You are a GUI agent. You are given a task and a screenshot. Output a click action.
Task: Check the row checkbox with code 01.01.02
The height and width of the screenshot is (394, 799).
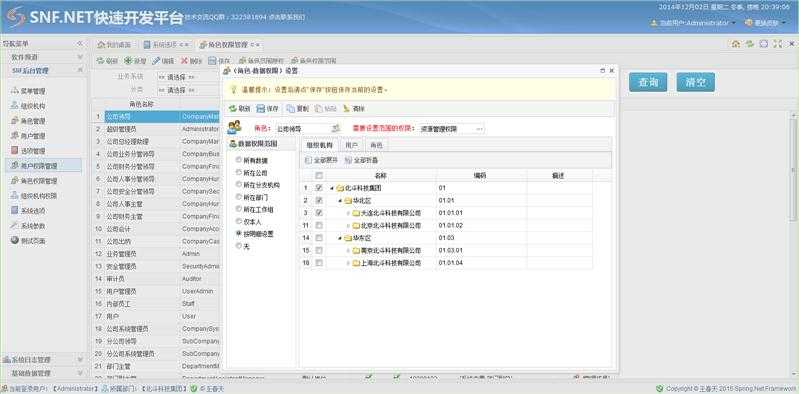point(319,225)
